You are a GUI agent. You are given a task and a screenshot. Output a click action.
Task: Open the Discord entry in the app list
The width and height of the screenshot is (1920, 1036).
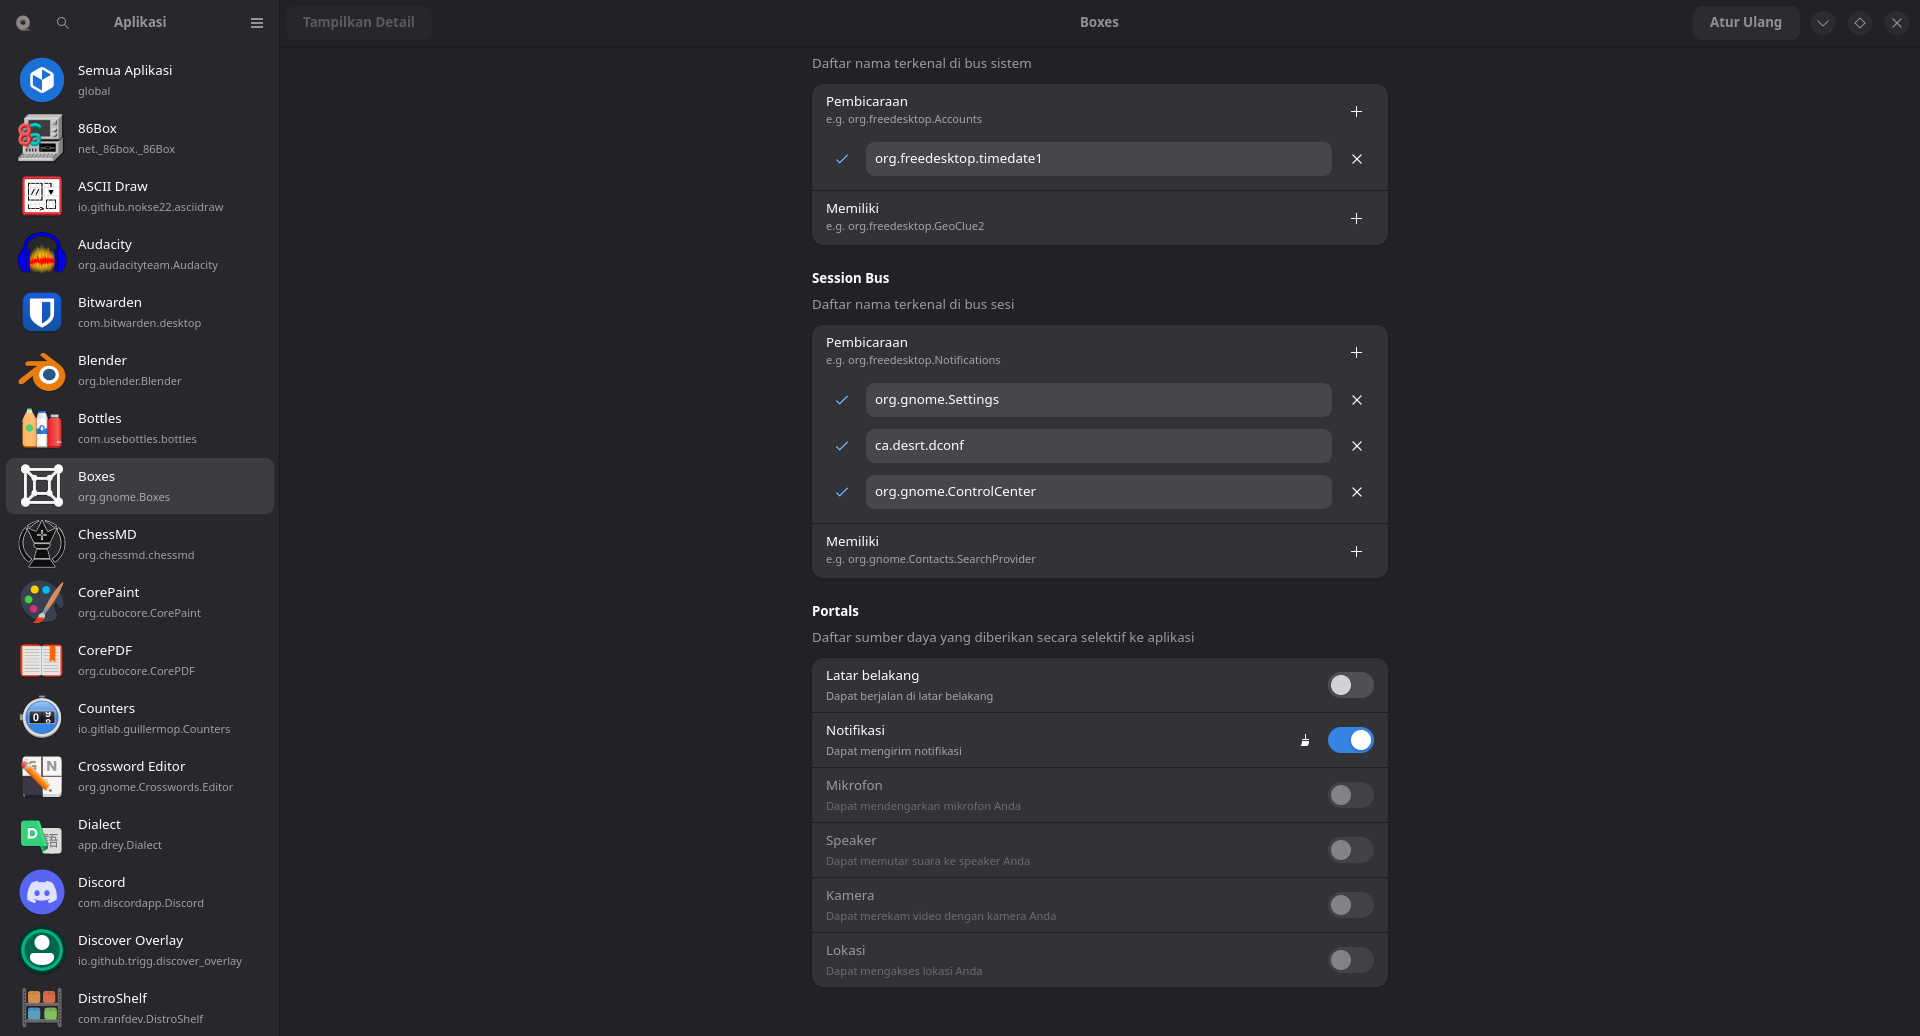140,892
